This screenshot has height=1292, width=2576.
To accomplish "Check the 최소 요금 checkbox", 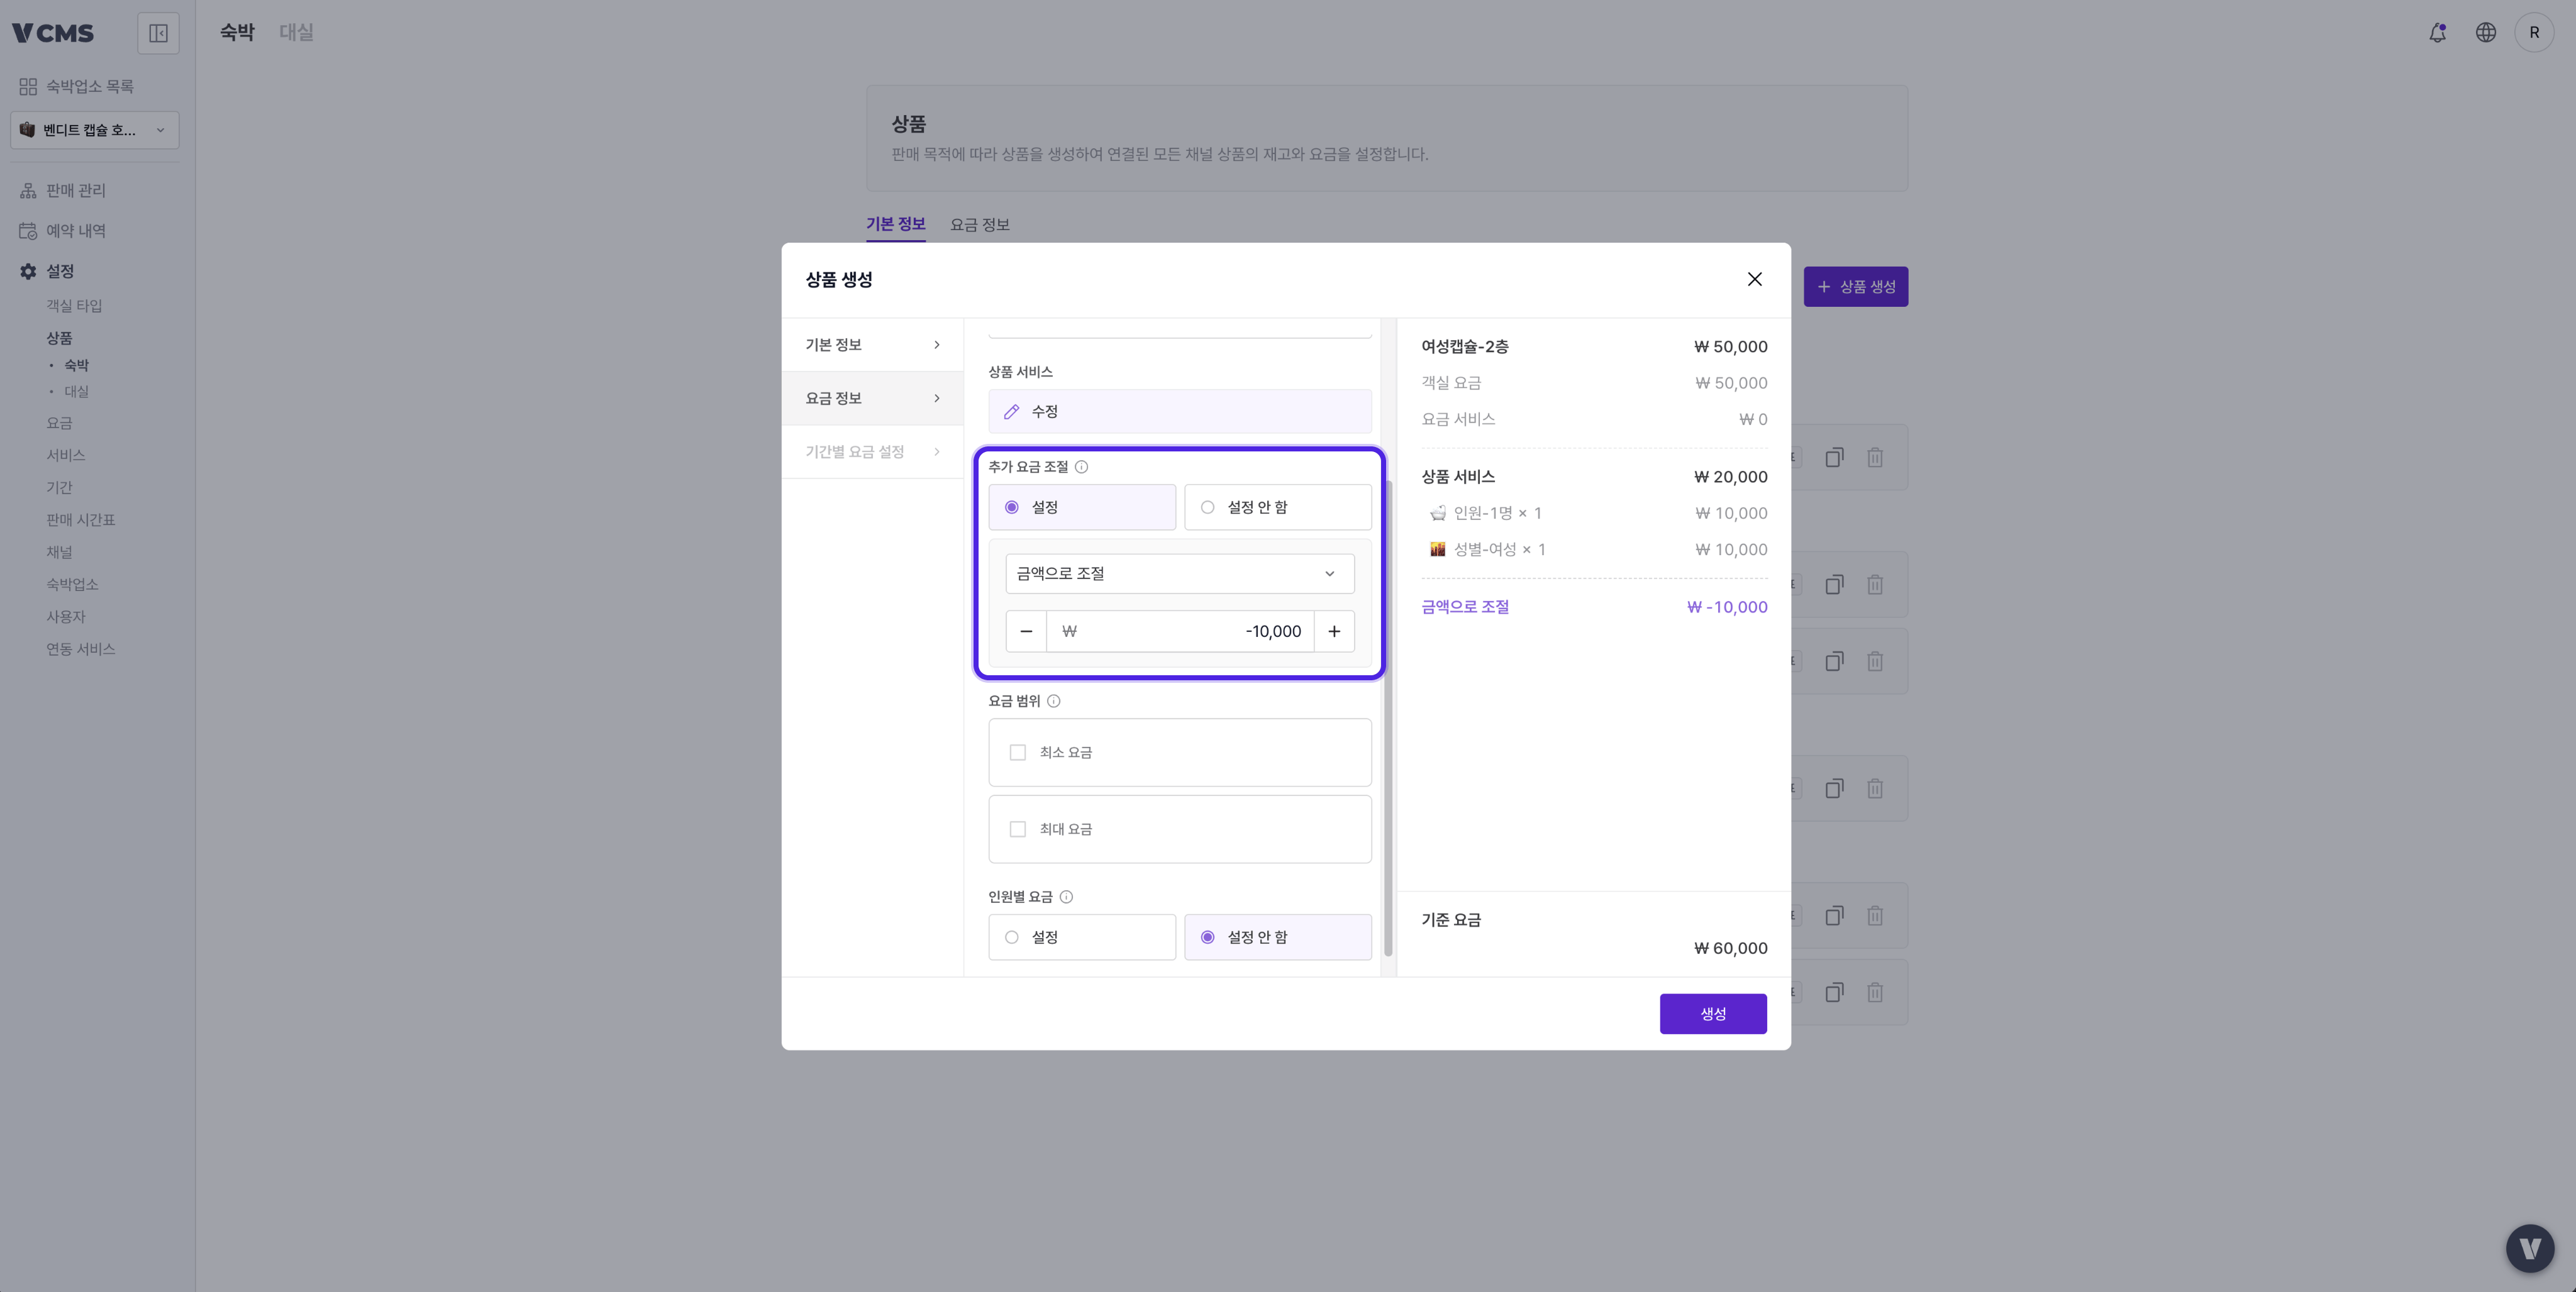I will pyautogui.click(x=1017, y=752).
